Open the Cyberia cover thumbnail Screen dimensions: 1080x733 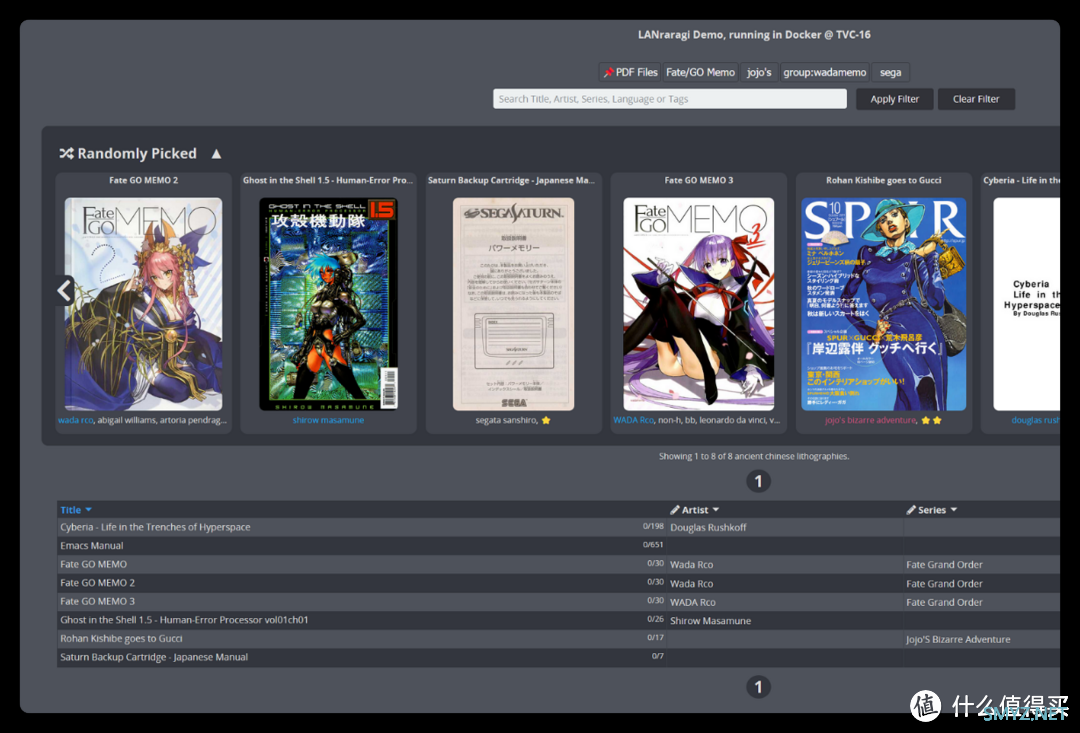[x=1026, y=304]
